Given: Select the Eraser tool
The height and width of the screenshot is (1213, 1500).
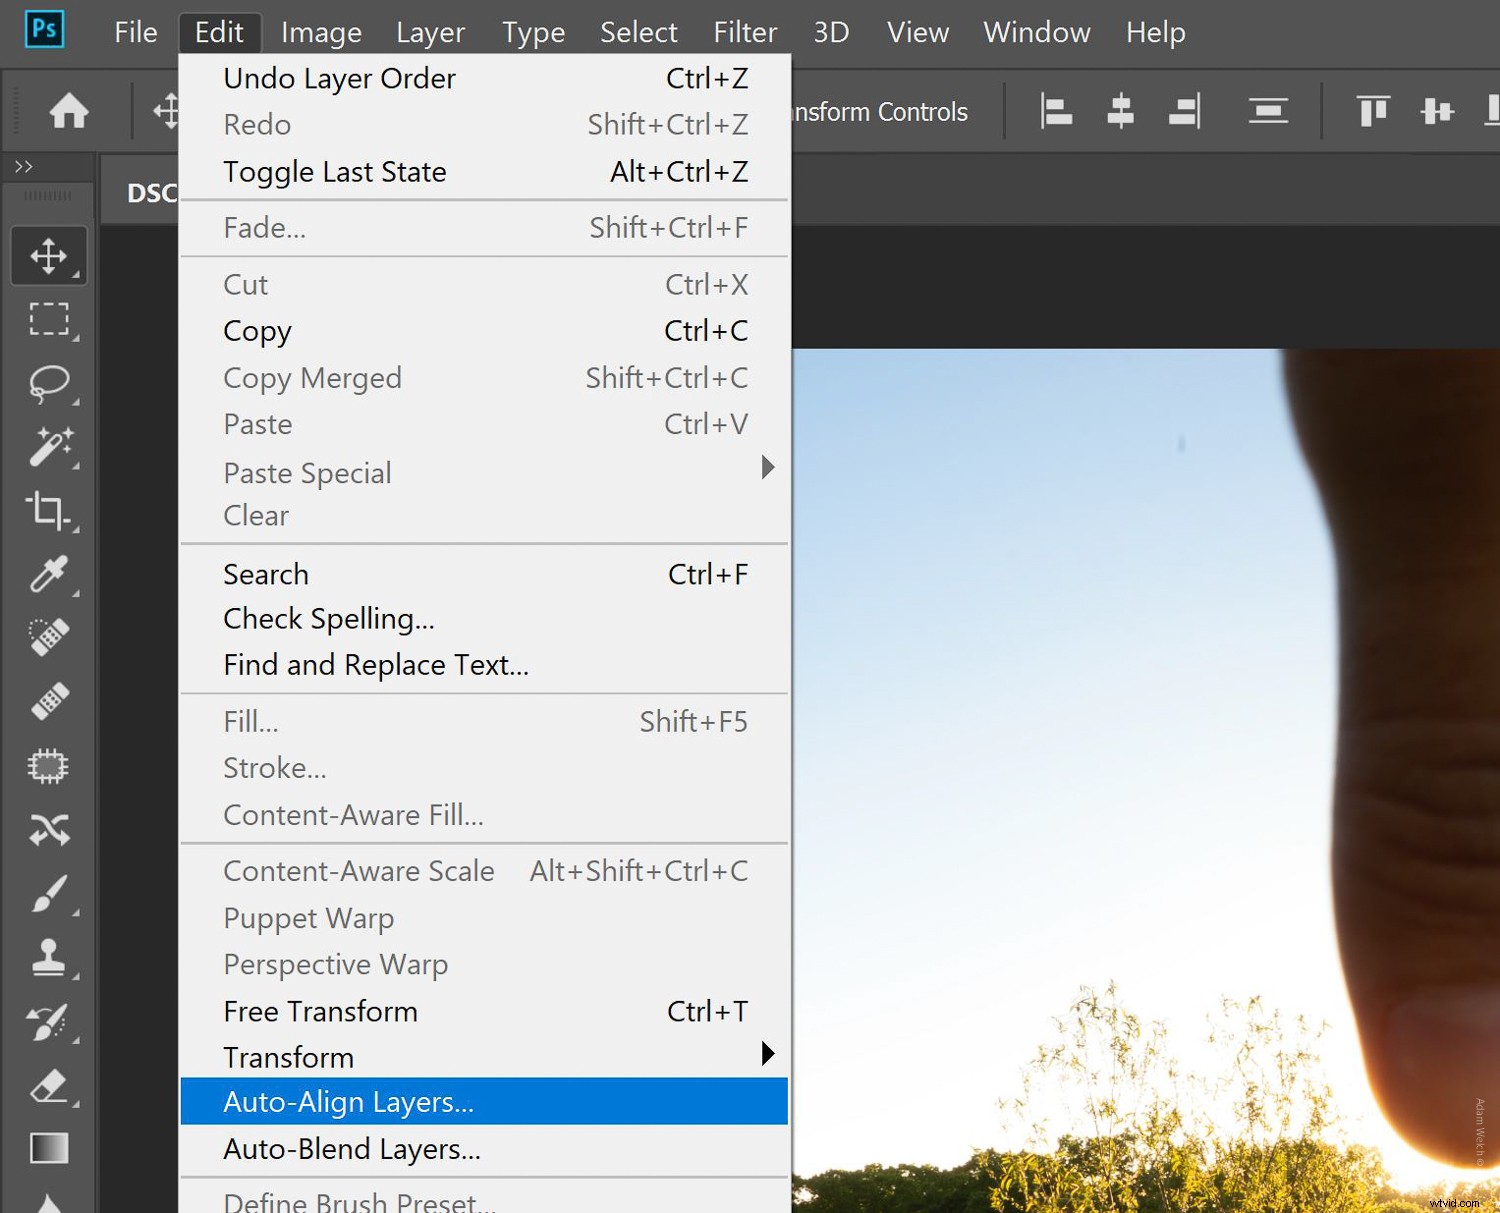Looking at the screenshot, I should tap(49, 1087).
